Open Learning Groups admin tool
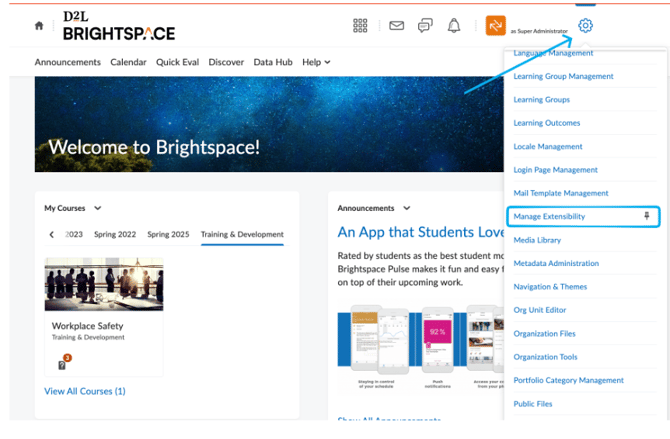This screenshot has width=670, height=439. click(x=541, y=100)
